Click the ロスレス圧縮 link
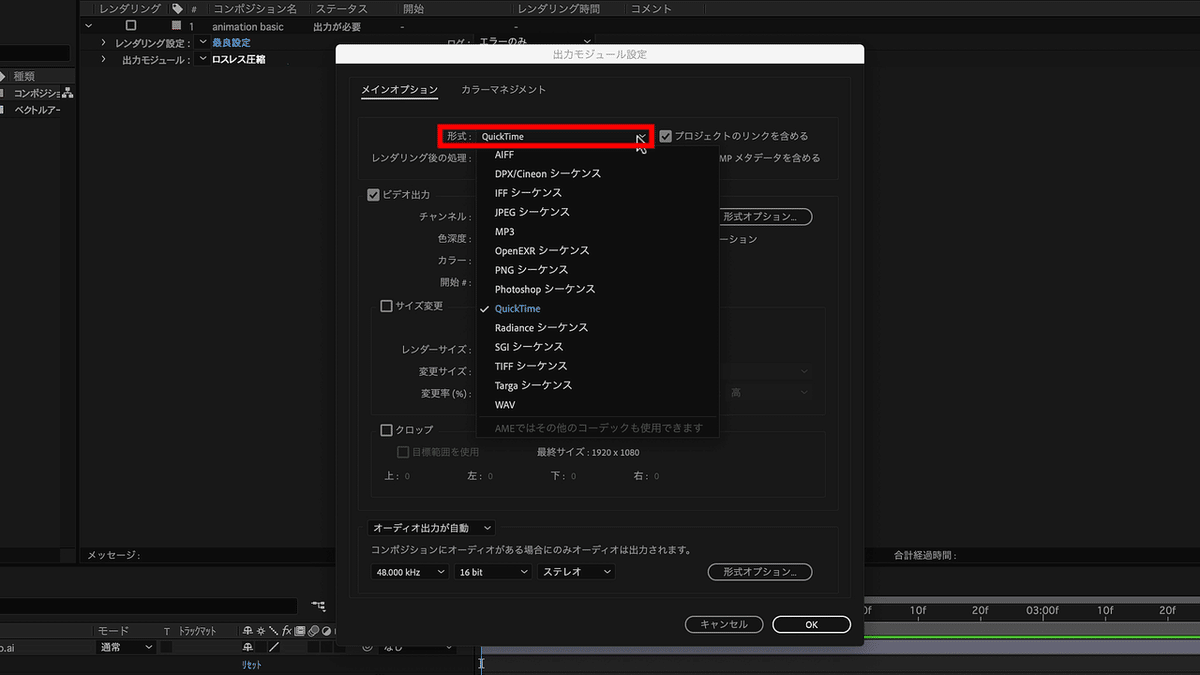The image size is (1200, 675). click(x=238, y=60)
